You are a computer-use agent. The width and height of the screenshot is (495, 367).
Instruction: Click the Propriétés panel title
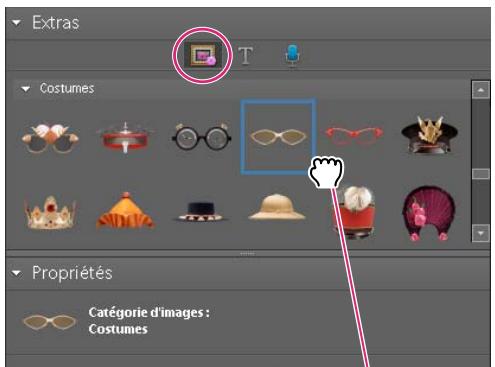pos(72,273)
